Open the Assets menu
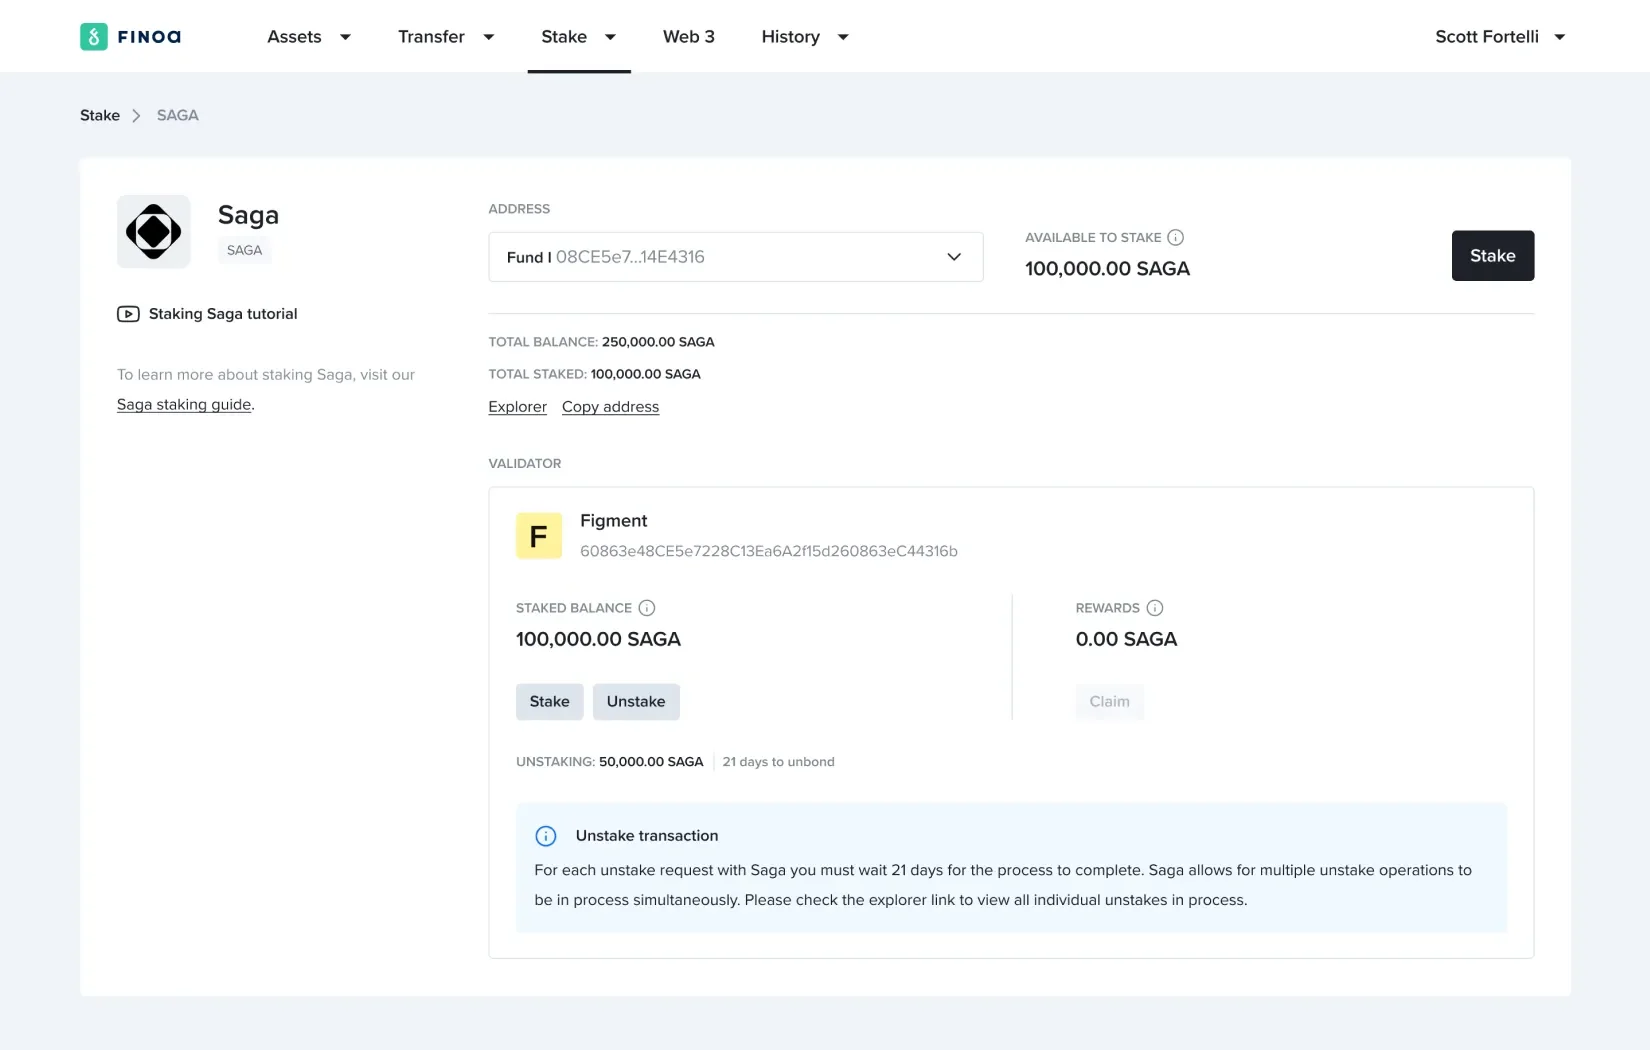The width and height of the screenshot is (1650, 1050). (294, 37)
